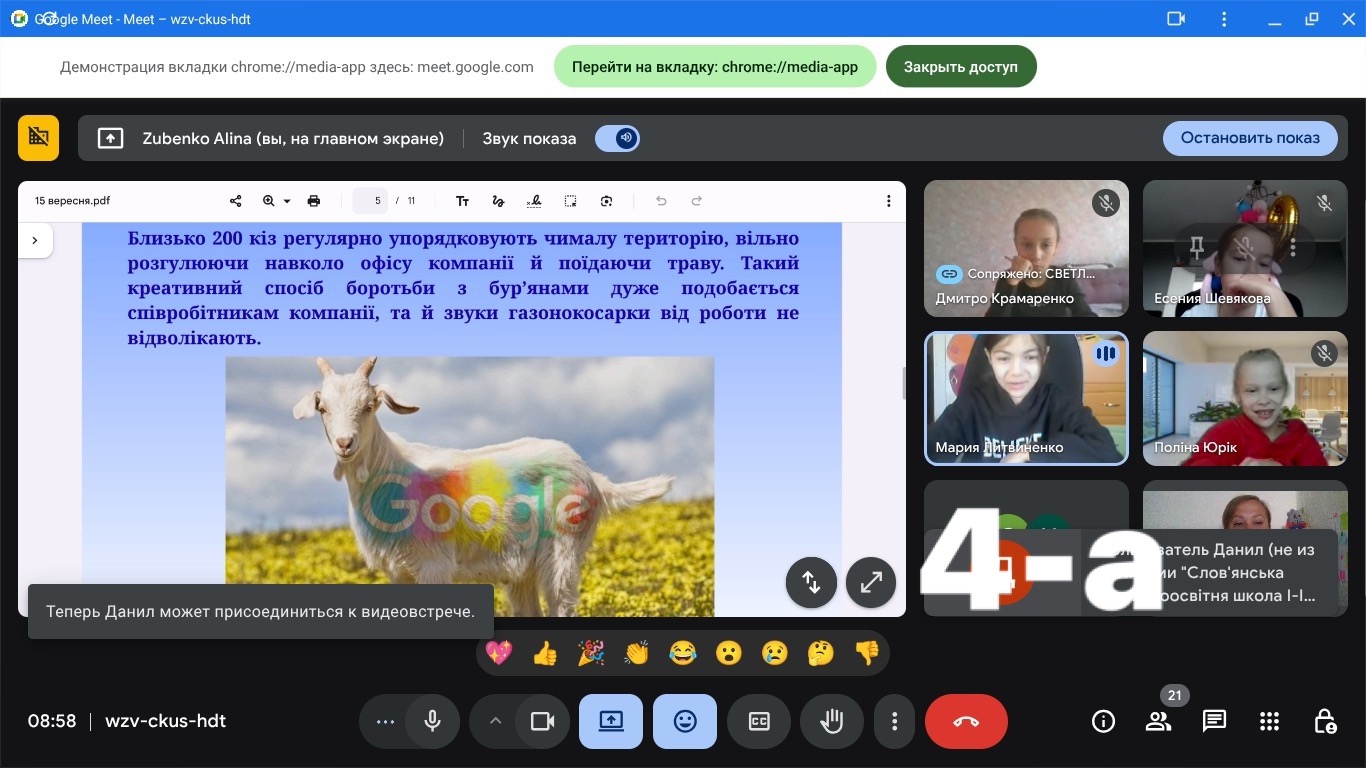
Task: Click Поліна Юрік's video tile
Action: pyautogui.click(x=1245, y=398)
